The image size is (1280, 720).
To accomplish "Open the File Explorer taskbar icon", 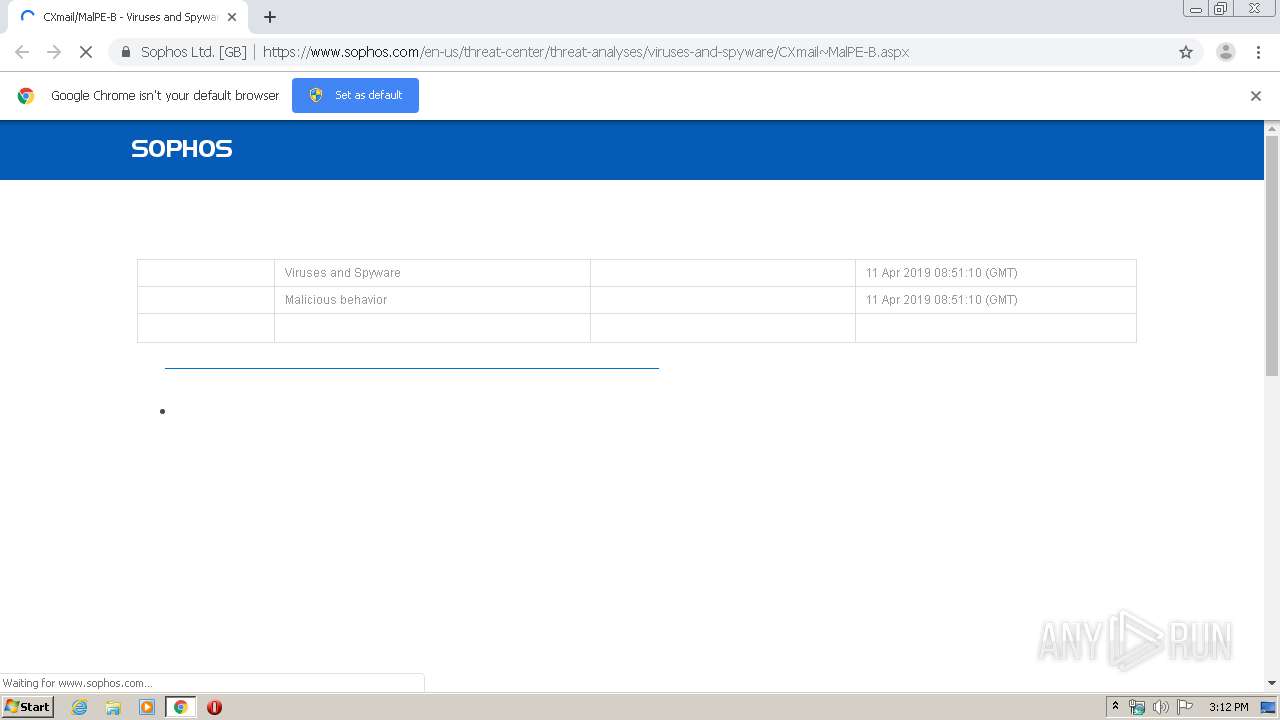I will tap(113, 707).
